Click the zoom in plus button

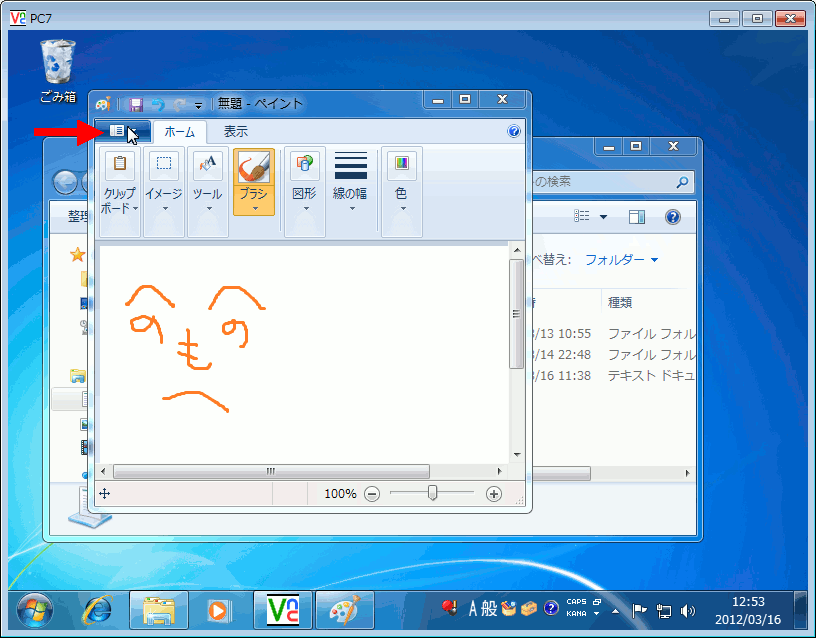click(493, 493)
